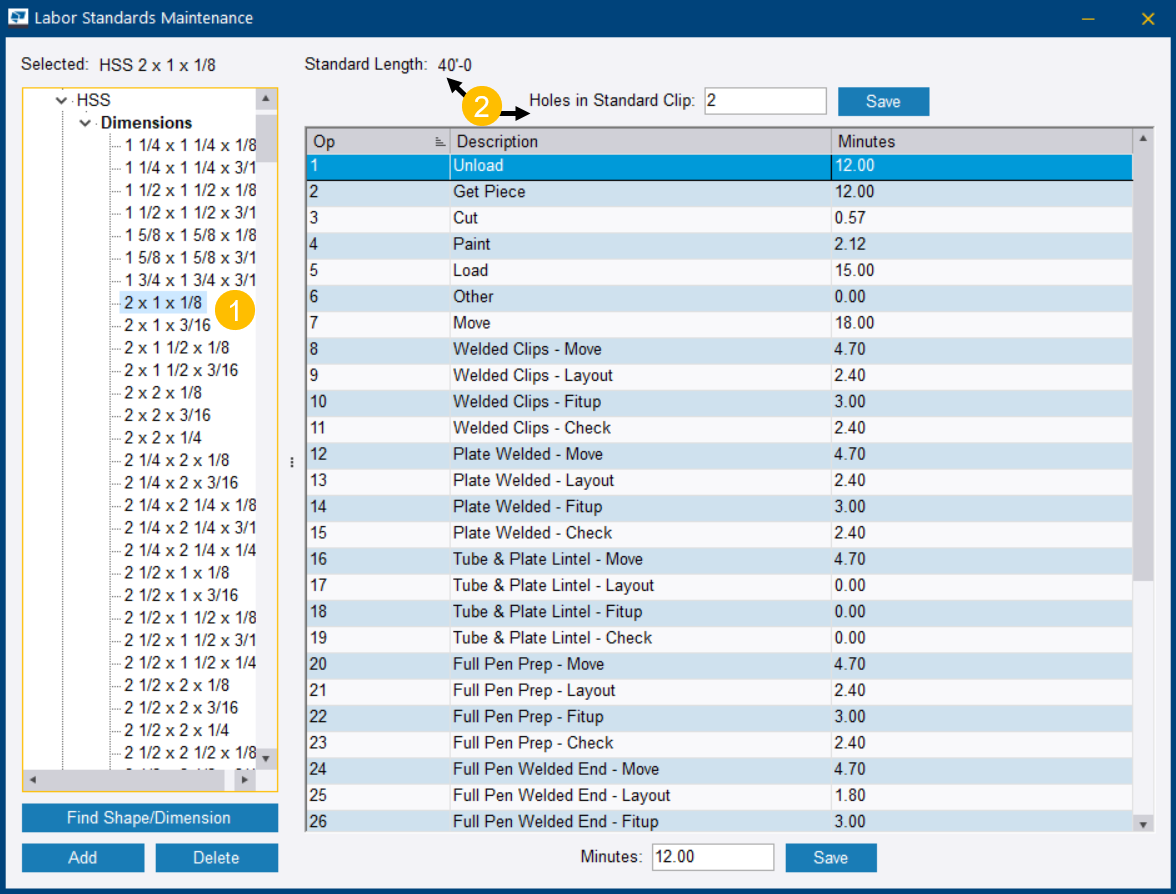Collapse the HSS tree node
Viewport: 1176px width, 894px height.
[x=63, y=101]
